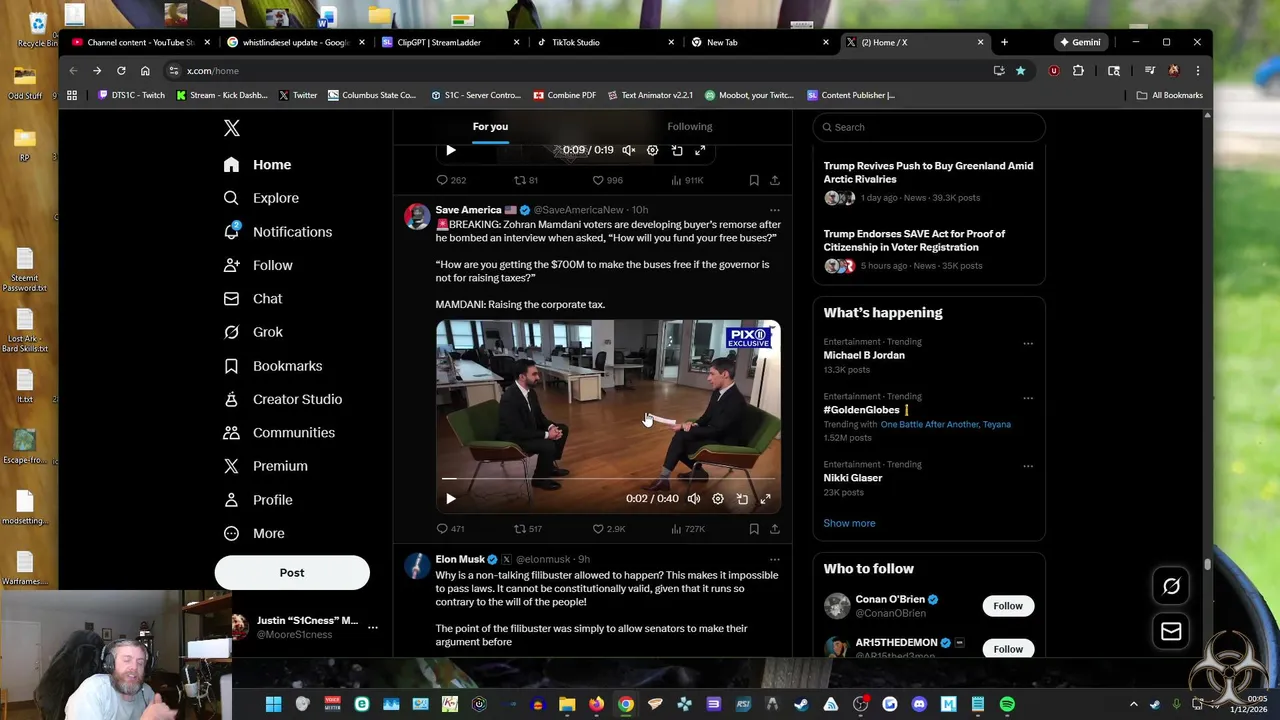
Task: Click the Mamdani video progress bar
Action: point(608,480)
